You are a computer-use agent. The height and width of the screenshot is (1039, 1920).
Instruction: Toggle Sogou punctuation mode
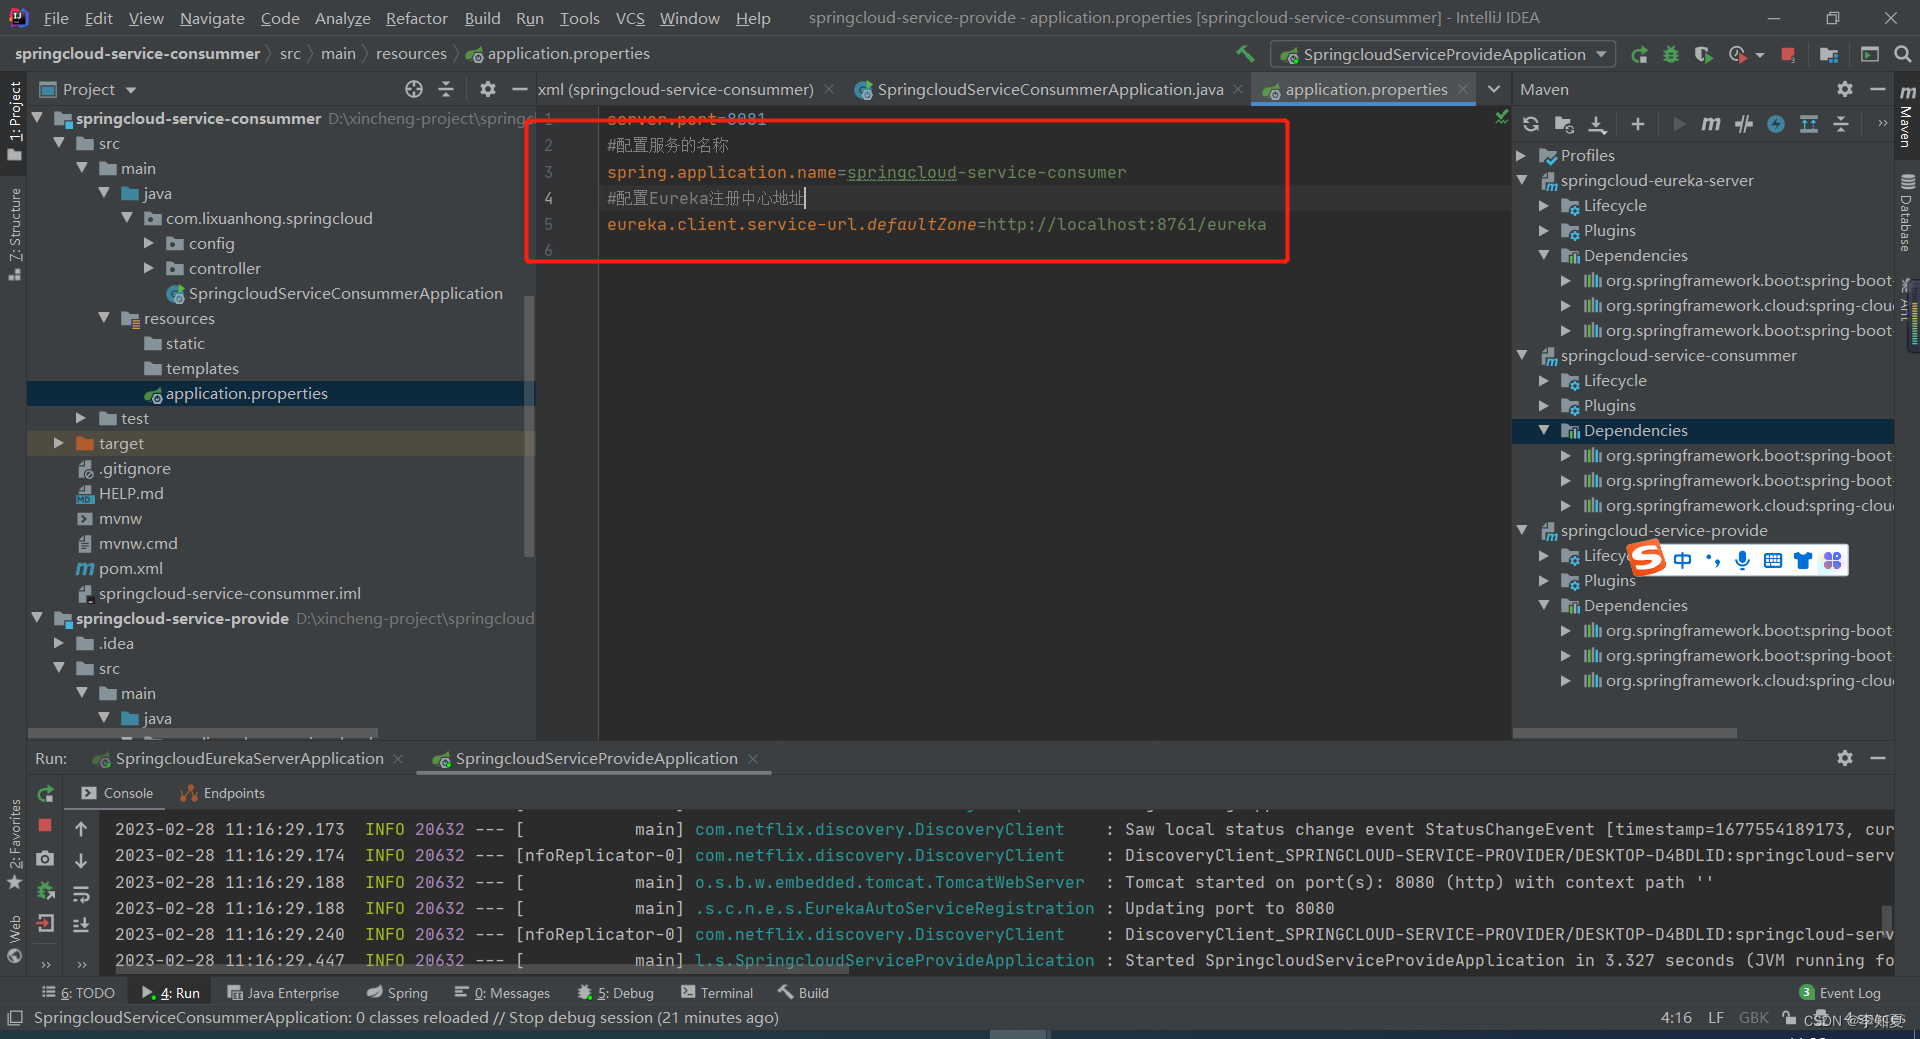1713,560
